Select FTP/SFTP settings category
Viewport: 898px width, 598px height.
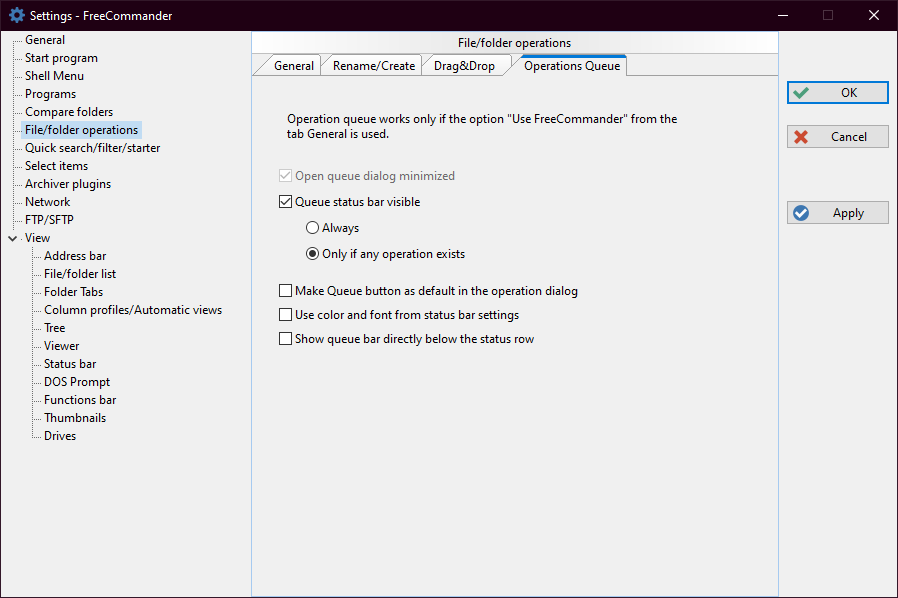pyautogui.click(x=49, y=220)
